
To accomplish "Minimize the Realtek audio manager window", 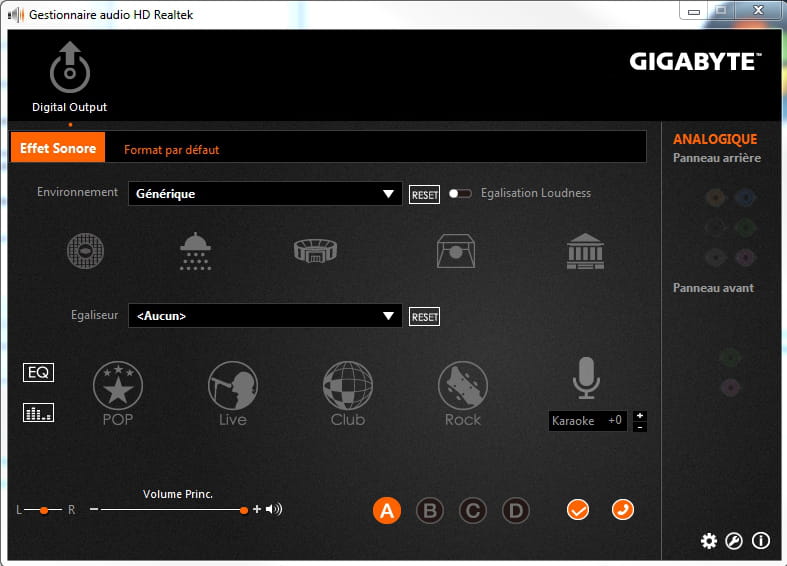I will pos(694,11).
